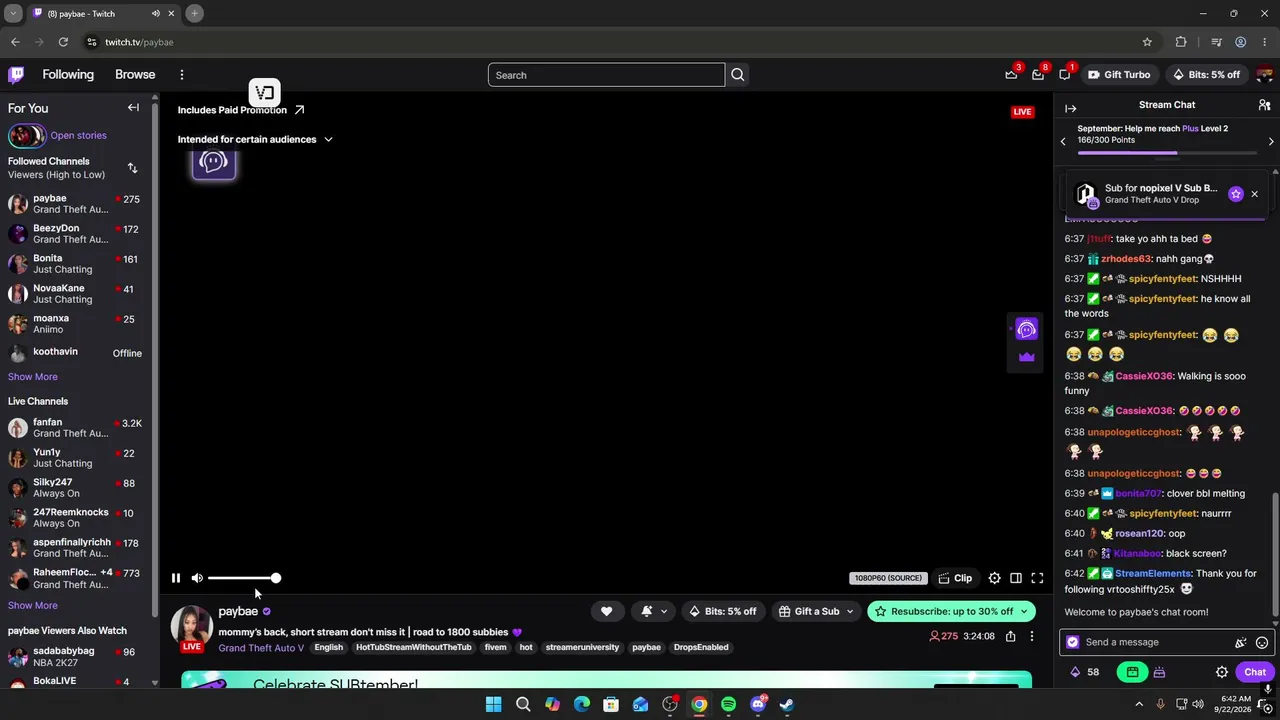Image resolution: width=1280 pixels, height=720 pixels.
Task: Click the purple extension icon at player right edge
Action: point(1026,329)
